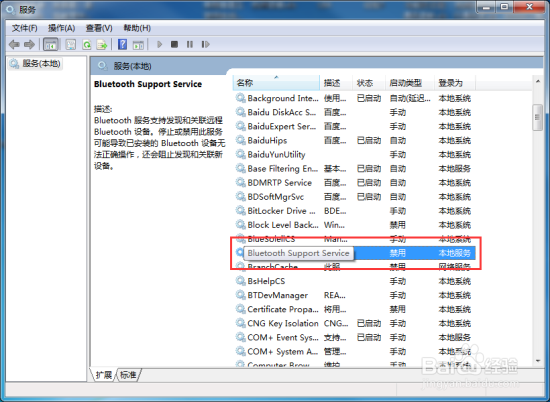
Task: Click the gear icon beside Certificate Propagation
Action: pos(240,309)
